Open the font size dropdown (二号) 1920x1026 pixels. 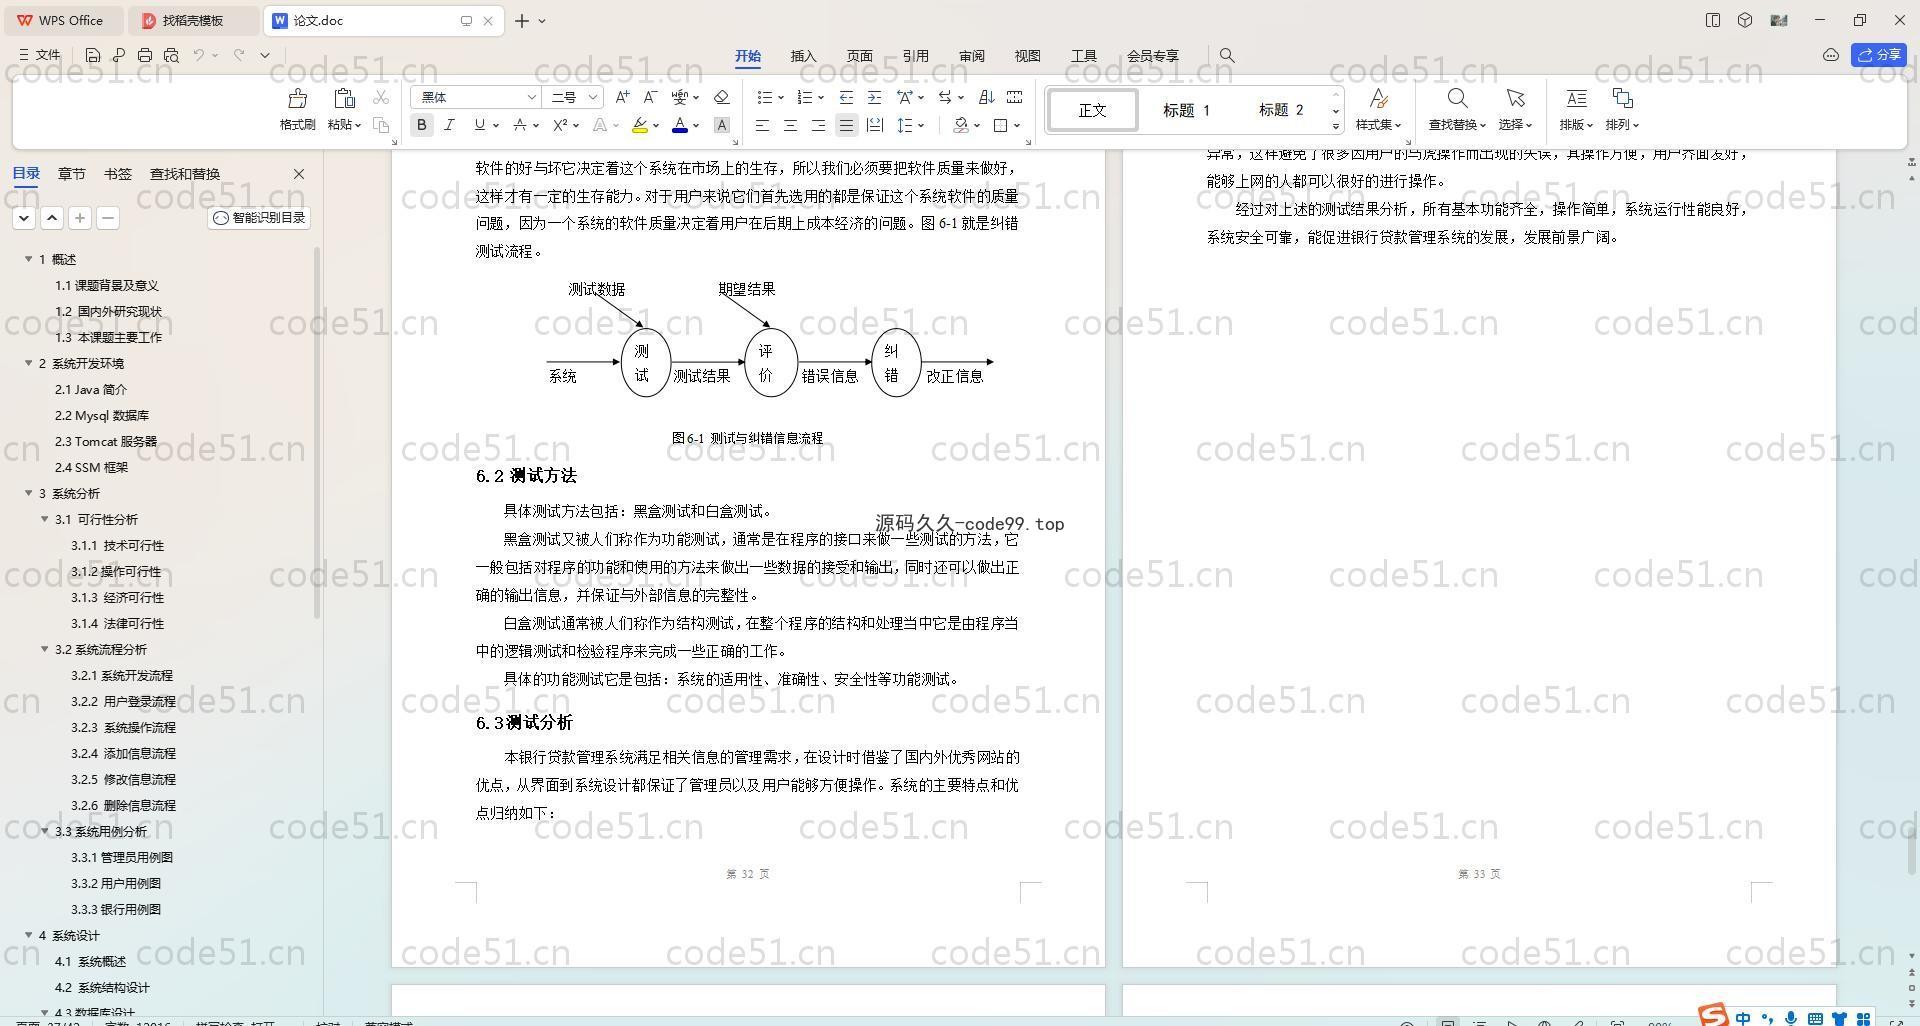[592, 97]
